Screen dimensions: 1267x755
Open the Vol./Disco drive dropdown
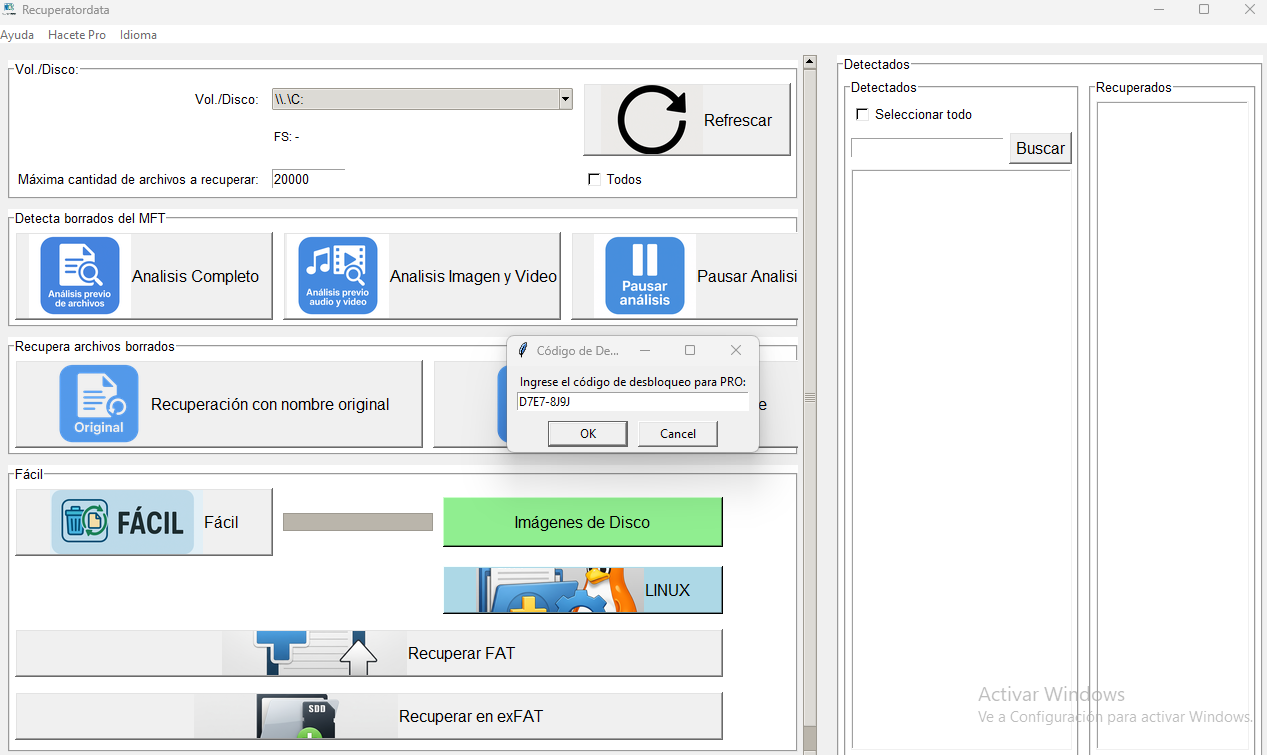tap(565, 99)
